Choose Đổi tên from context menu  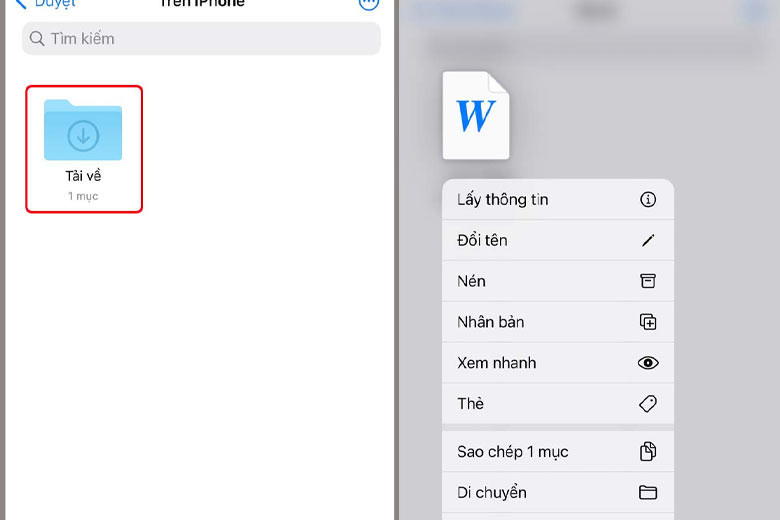(558, 240)
